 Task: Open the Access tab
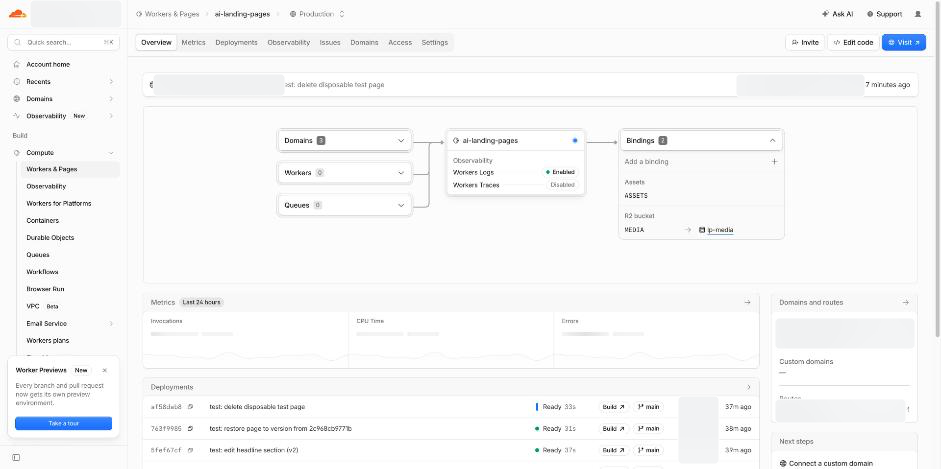[x=400, y=43]
